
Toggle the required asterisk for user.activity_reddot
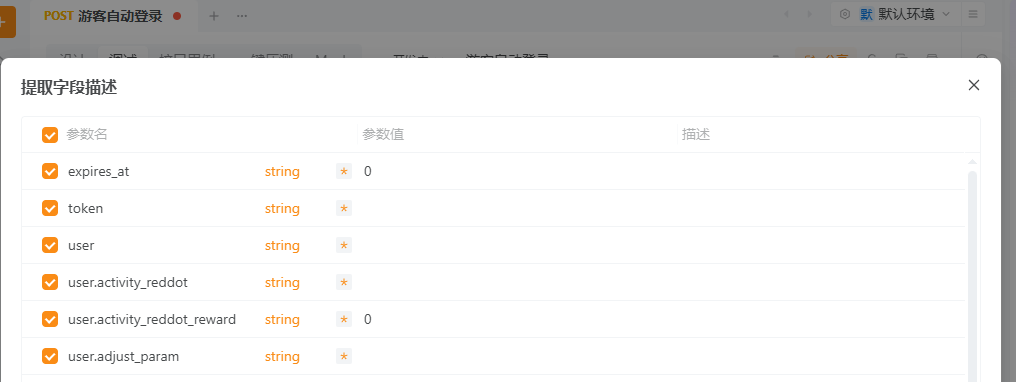[x=344, y=282]
